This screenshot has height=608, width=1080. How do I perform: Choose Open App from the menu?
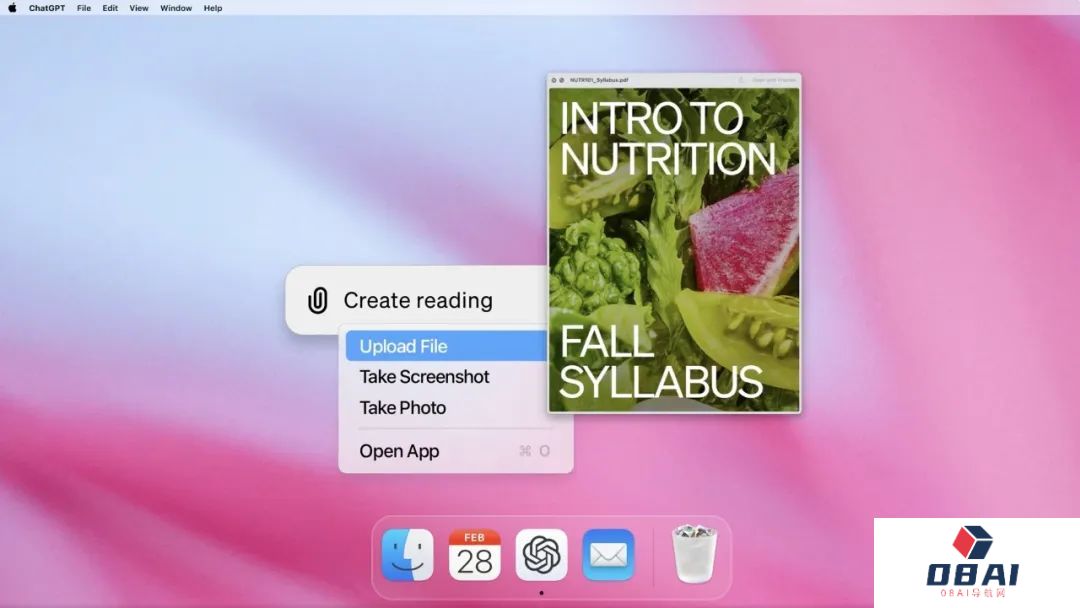point(399,451)
